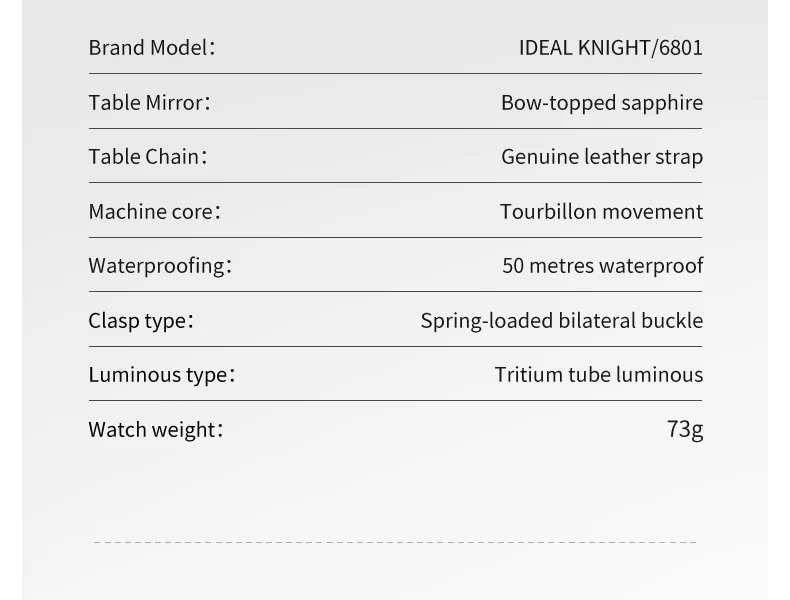The width and height of the screenshot is (790, 600).
Task: Click the Bow-topped sapphire value
Action: tap(602, 103)
